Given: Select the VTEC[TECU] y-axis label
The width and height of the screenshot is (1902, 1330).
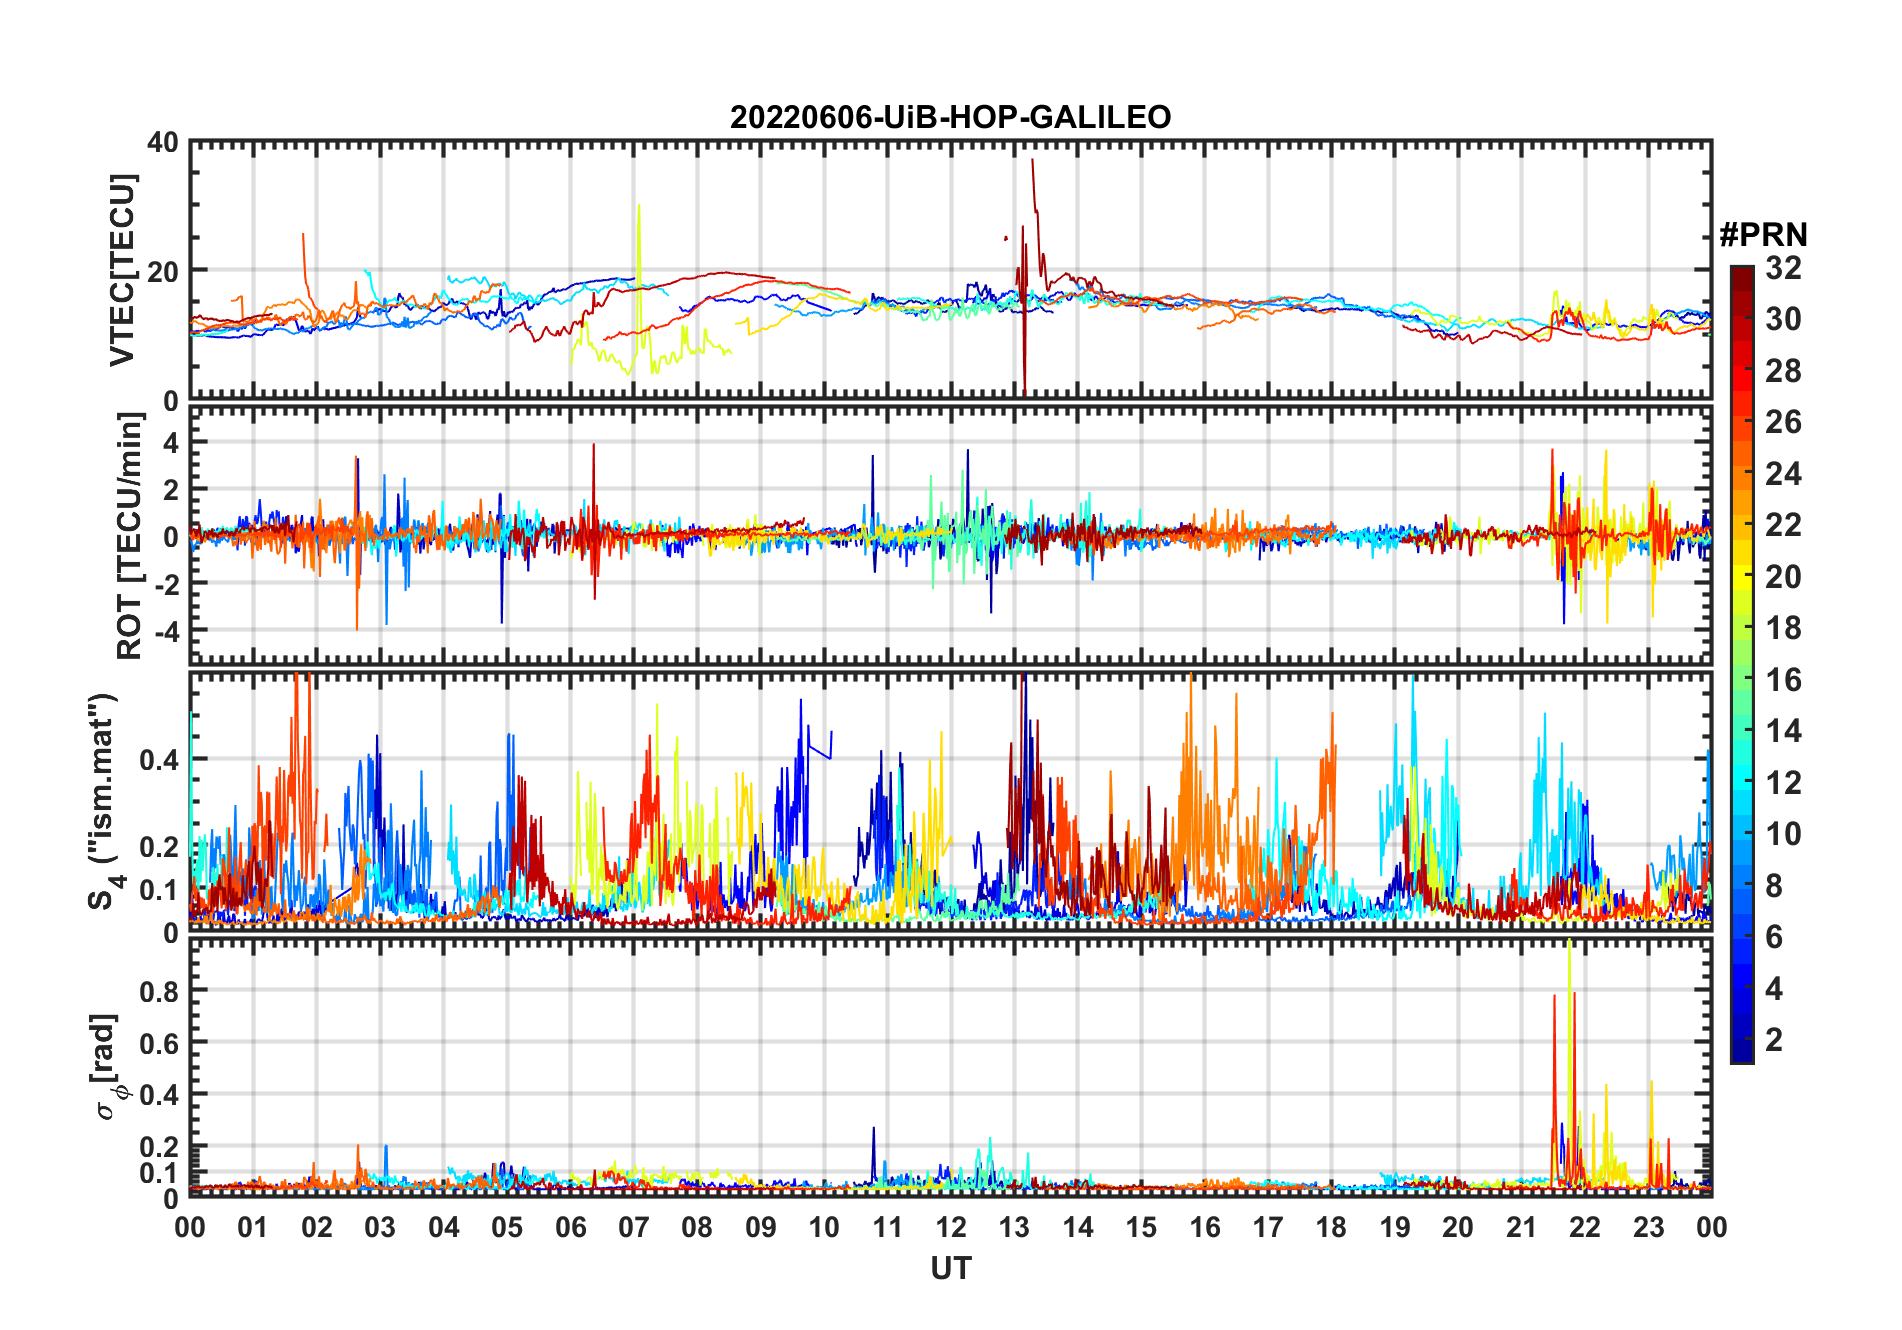Looking at the screenshot, I should click(x=122, y=270).
